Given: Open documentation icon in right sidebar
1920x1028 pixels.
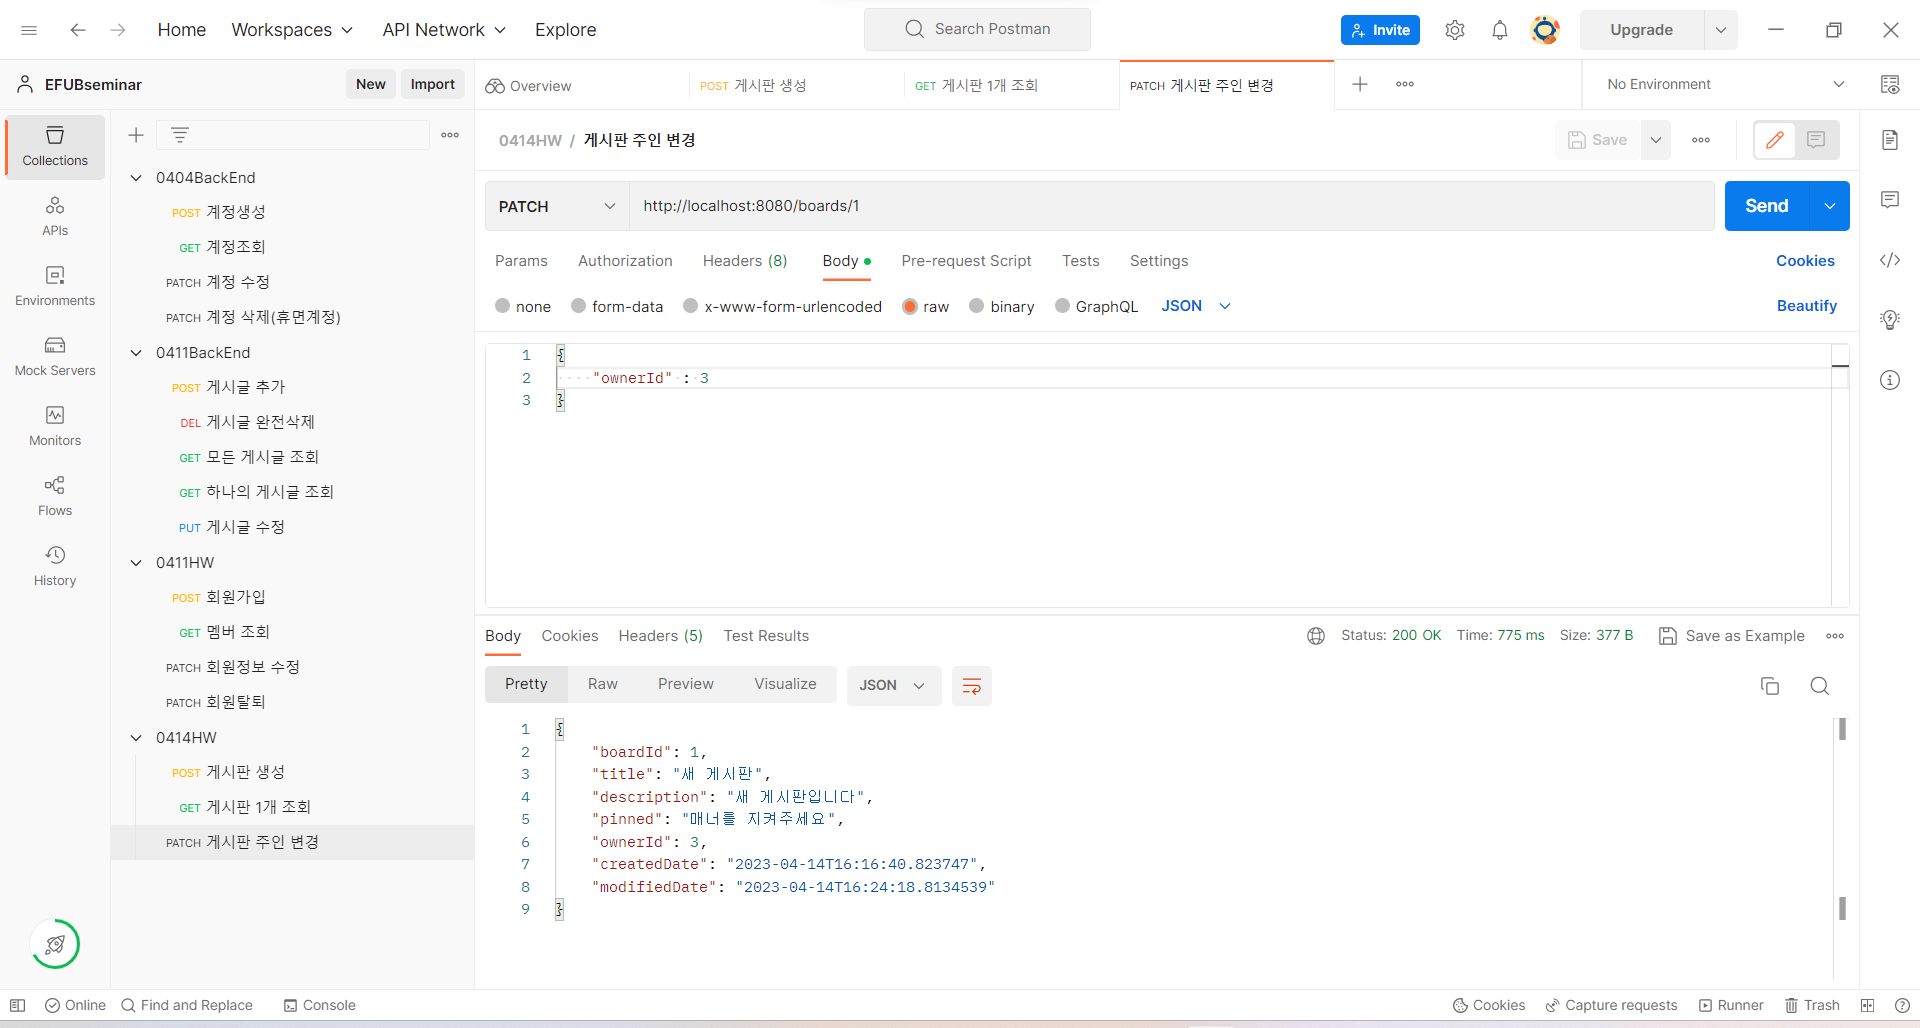Looking at the screenshot, I should tap(1890, 140).
